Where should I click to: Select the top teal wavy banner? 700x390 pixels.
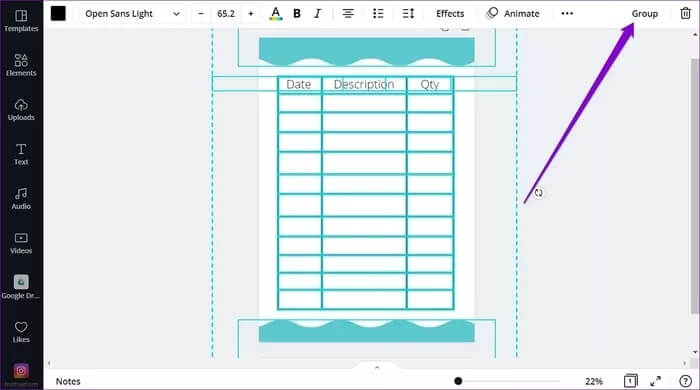coord(367,51)
